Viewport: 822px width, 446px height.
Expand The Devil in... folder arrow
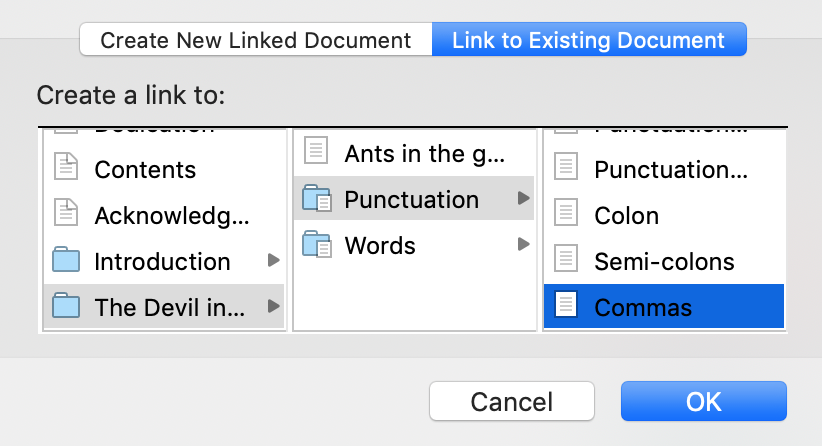tap(273, 307)
